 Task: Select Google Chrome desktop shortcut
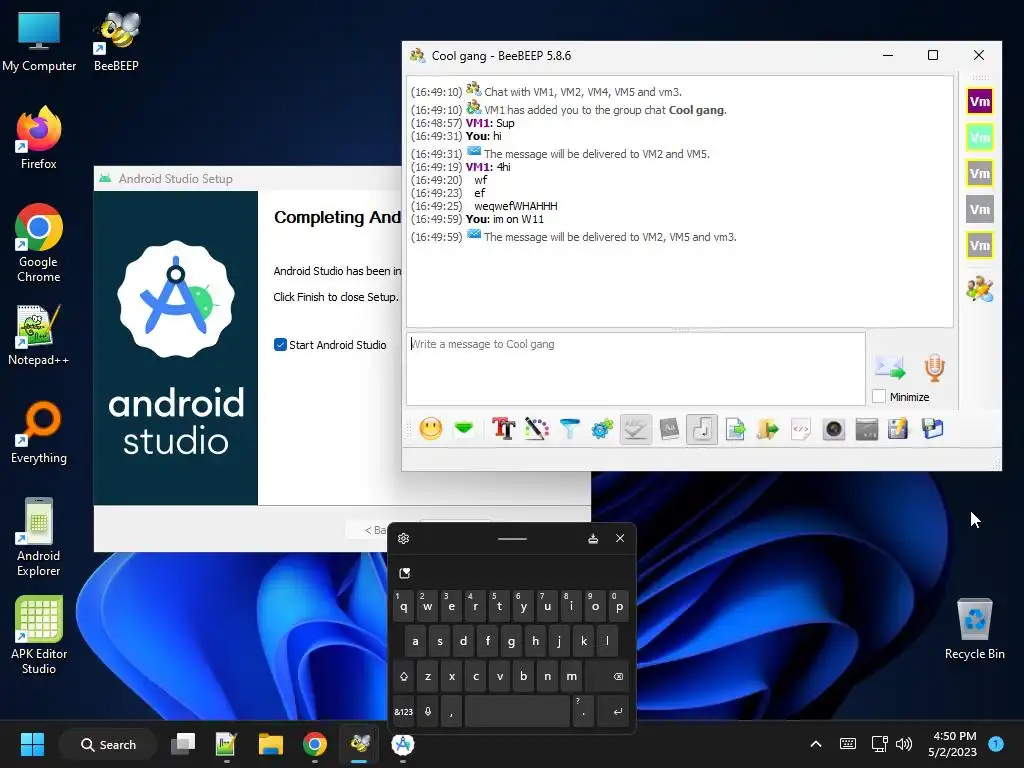[x=39, y=243]
